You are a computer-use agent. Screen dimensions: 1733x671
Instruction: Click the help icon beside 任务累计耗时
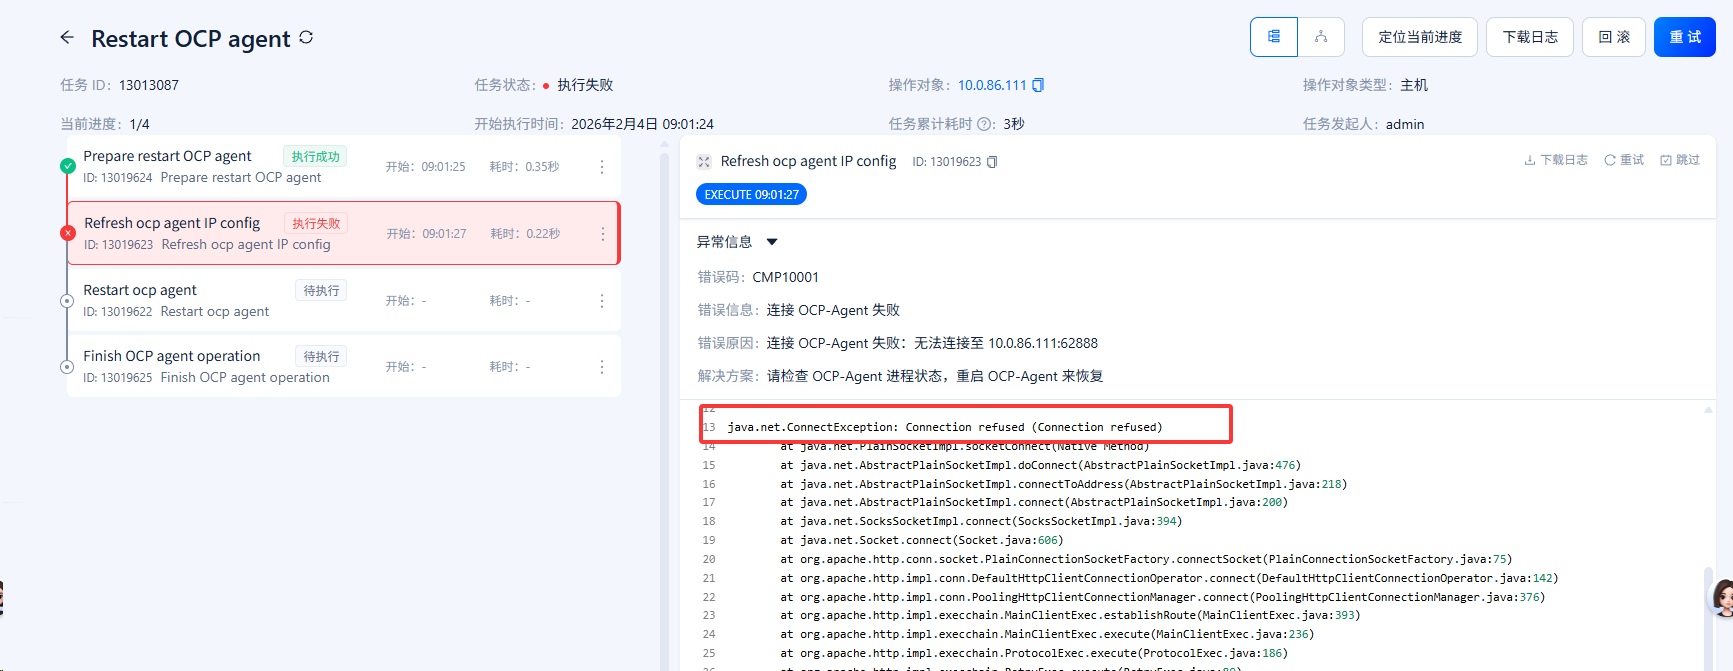click(985, 124)
